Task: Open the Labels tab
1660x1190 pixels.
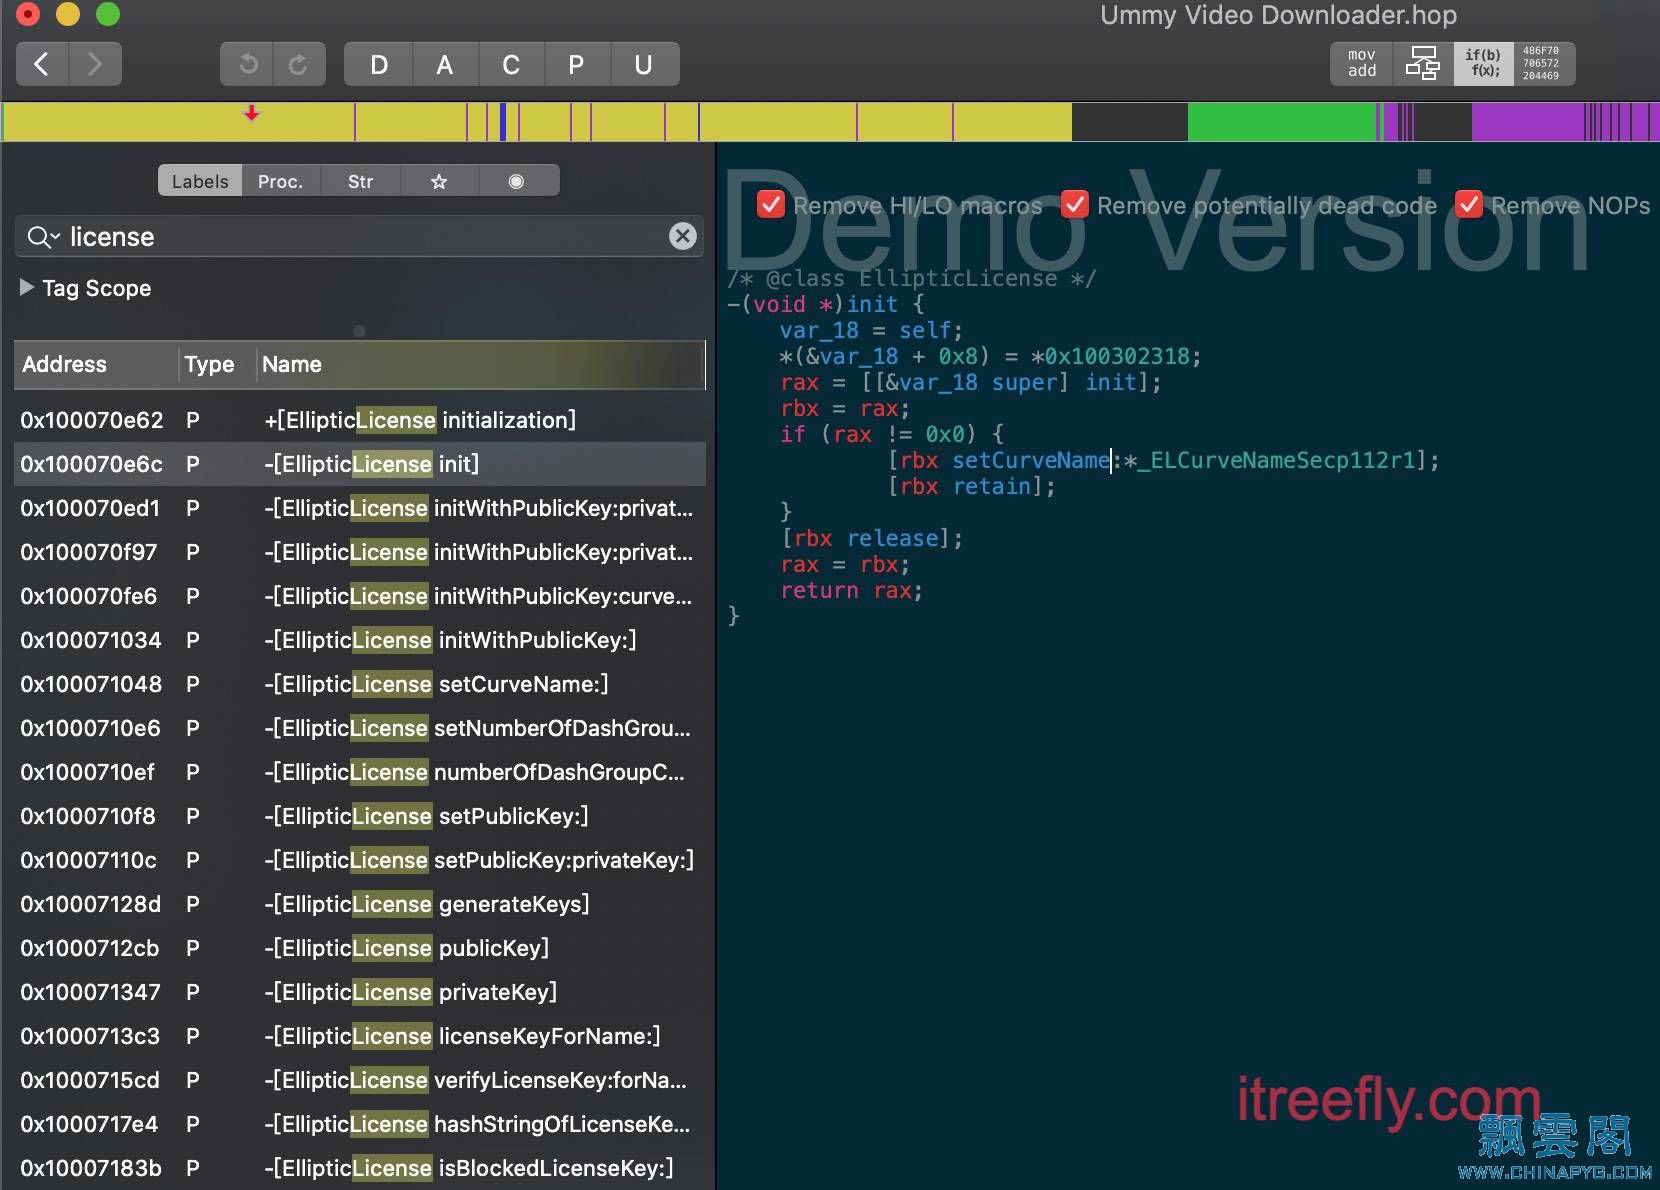Action: [200, 181]
